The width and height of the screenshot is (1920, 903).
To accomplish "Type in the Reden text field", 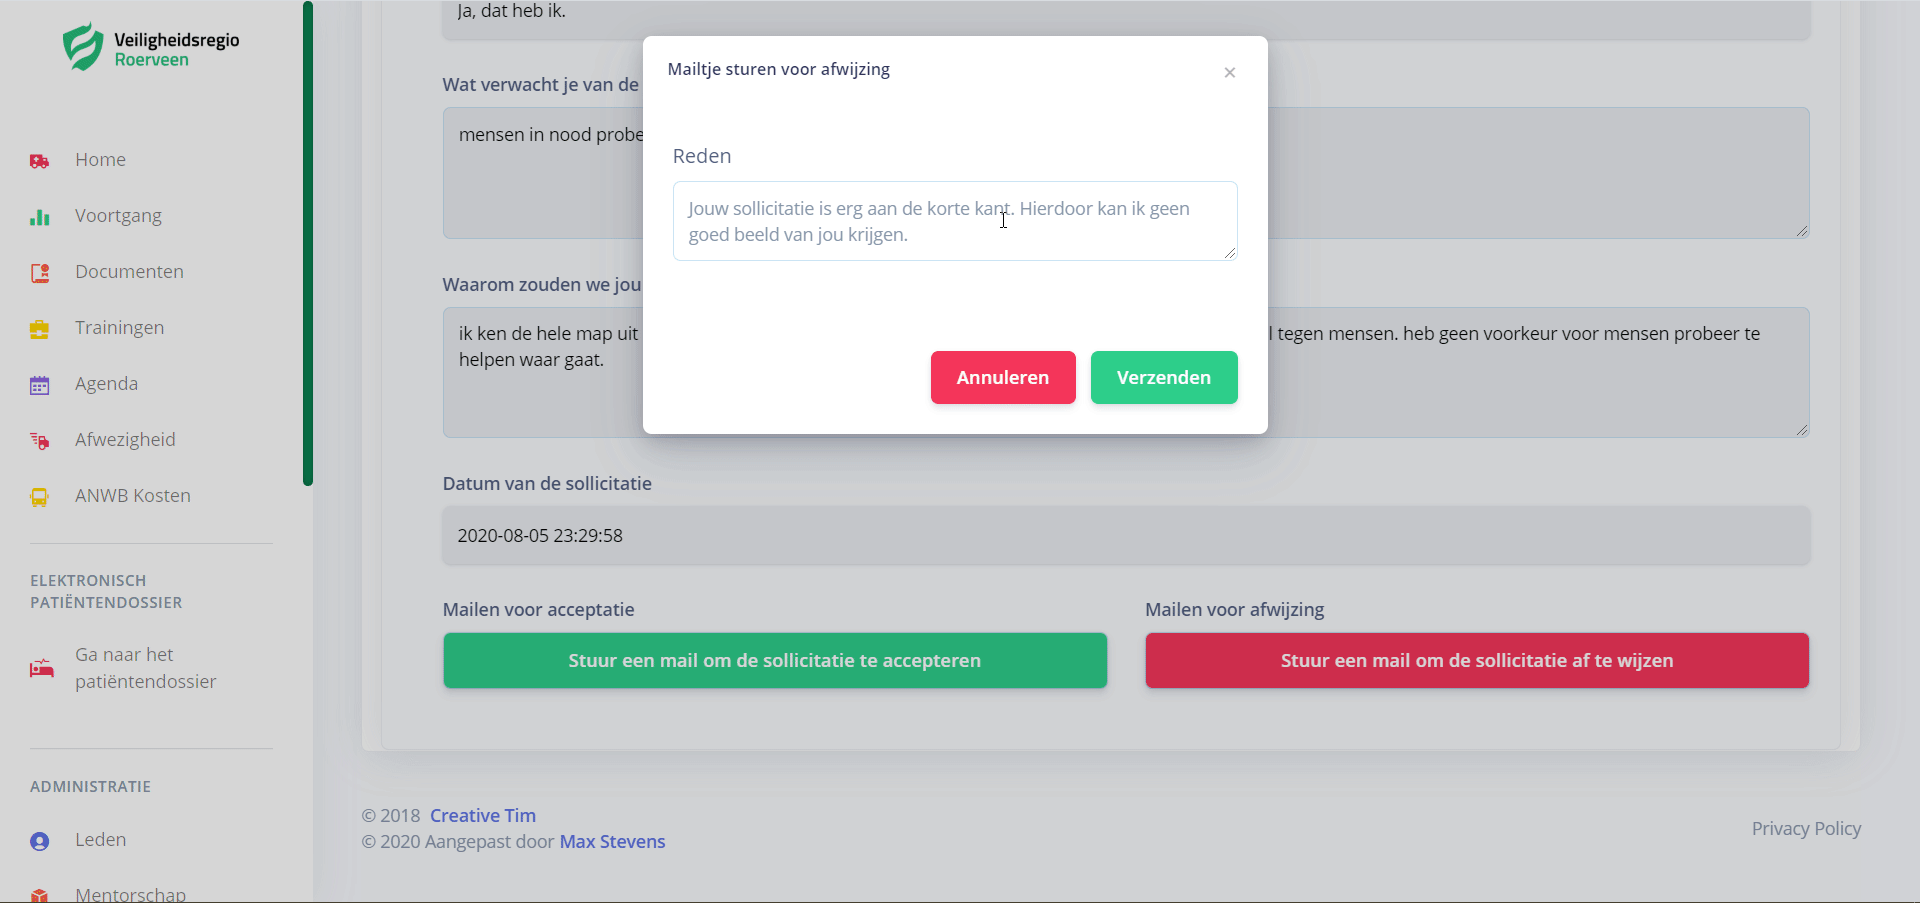I will [954, 221].
